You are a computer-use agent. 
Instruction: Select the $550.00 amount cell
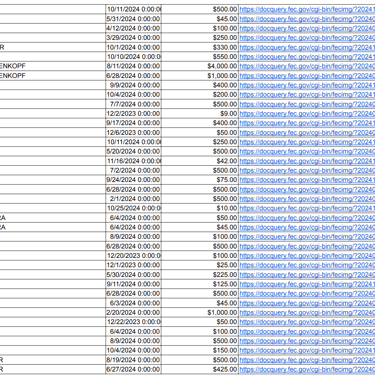tap(200, 57)
